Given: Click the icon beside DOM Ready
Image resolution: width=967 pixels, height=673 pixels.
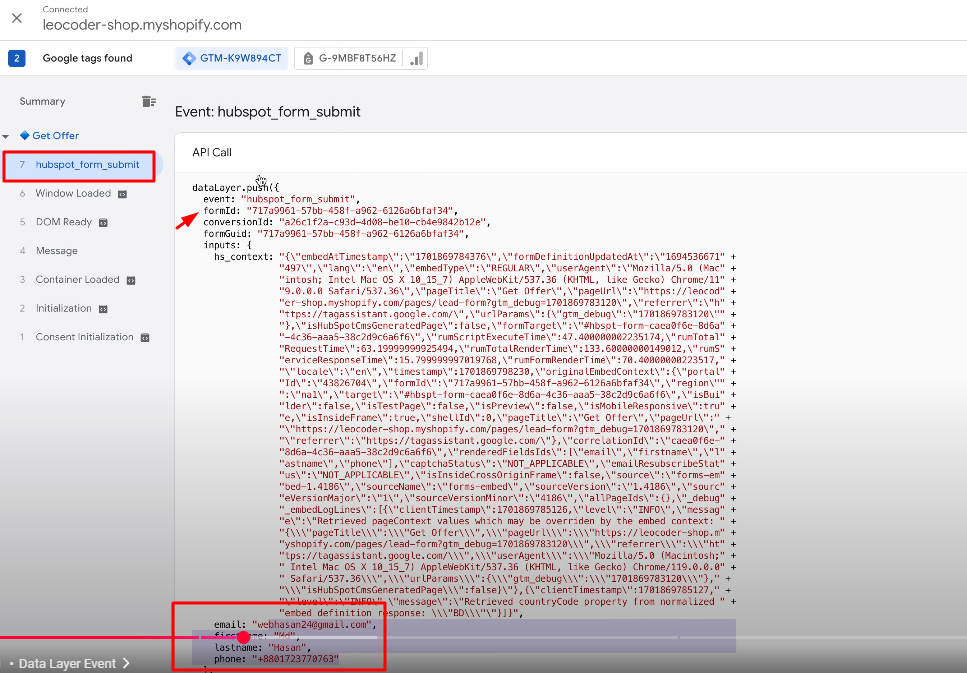Looking at the screenshot, I should pos(103,223).
